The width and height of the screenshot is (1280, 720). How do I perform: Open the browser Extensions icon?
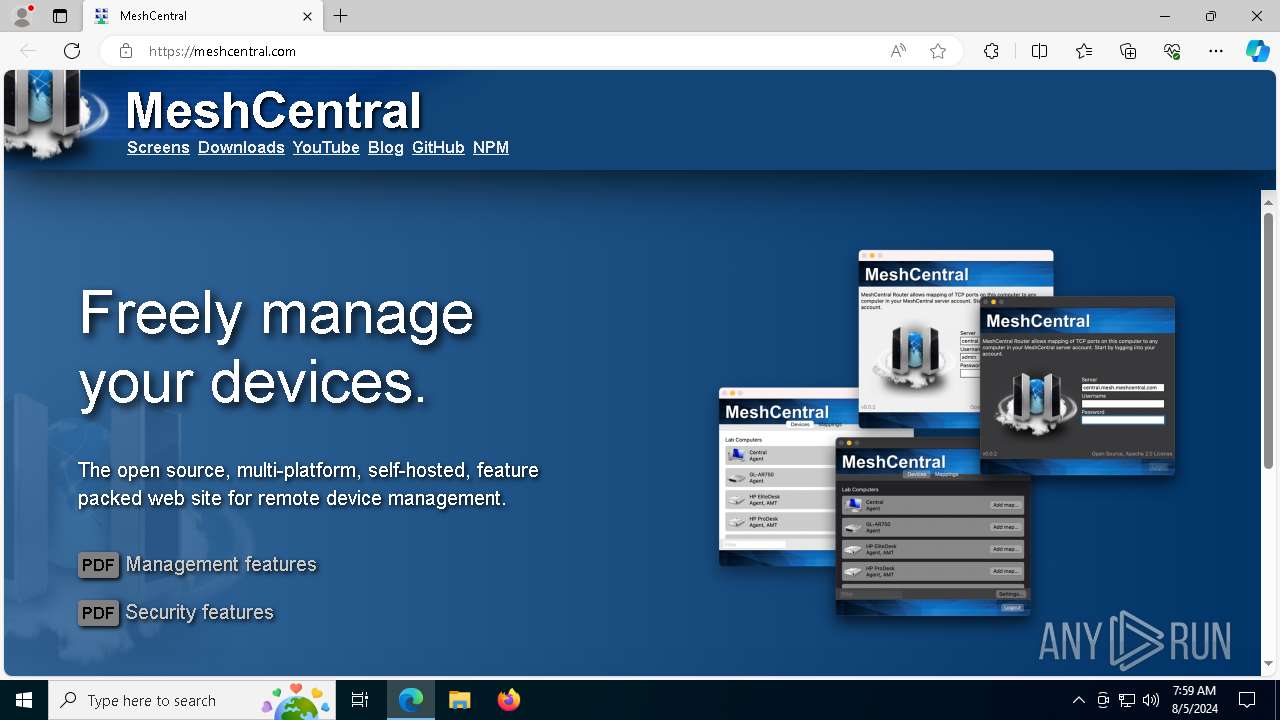tap(991, 51)
